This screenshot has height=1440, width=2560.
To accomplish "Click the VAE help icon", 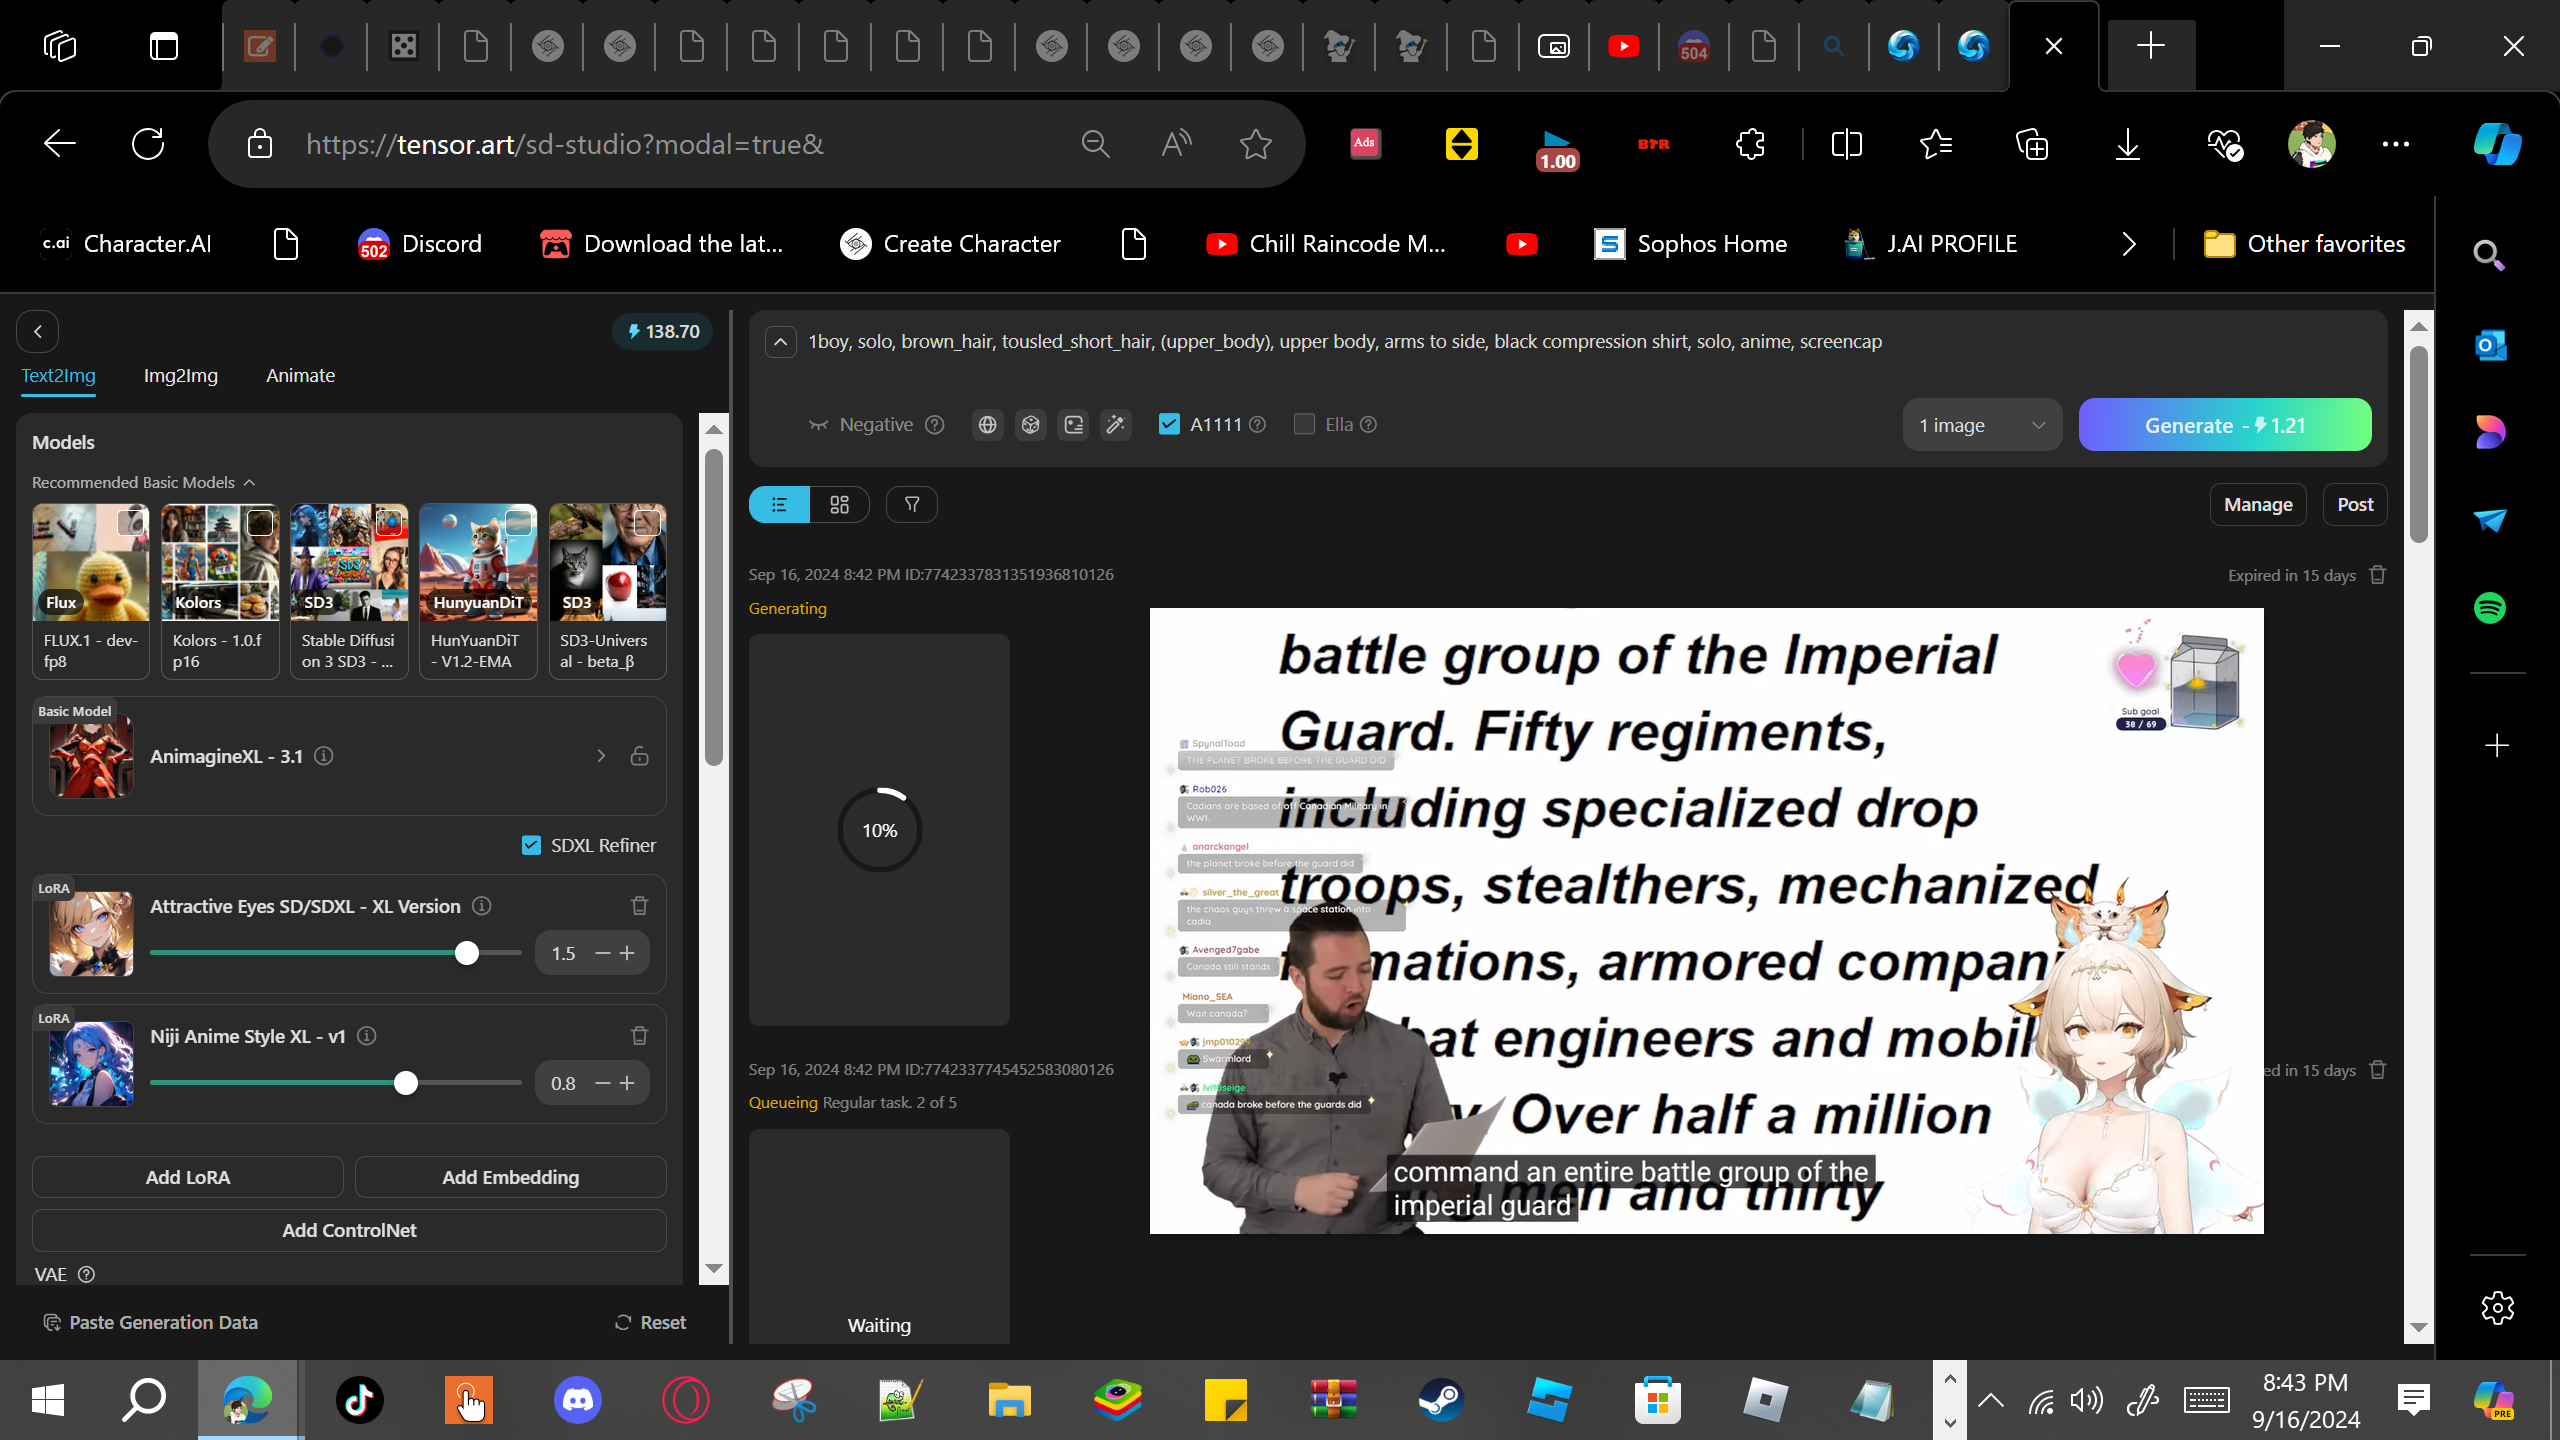I will (87, 1274).
